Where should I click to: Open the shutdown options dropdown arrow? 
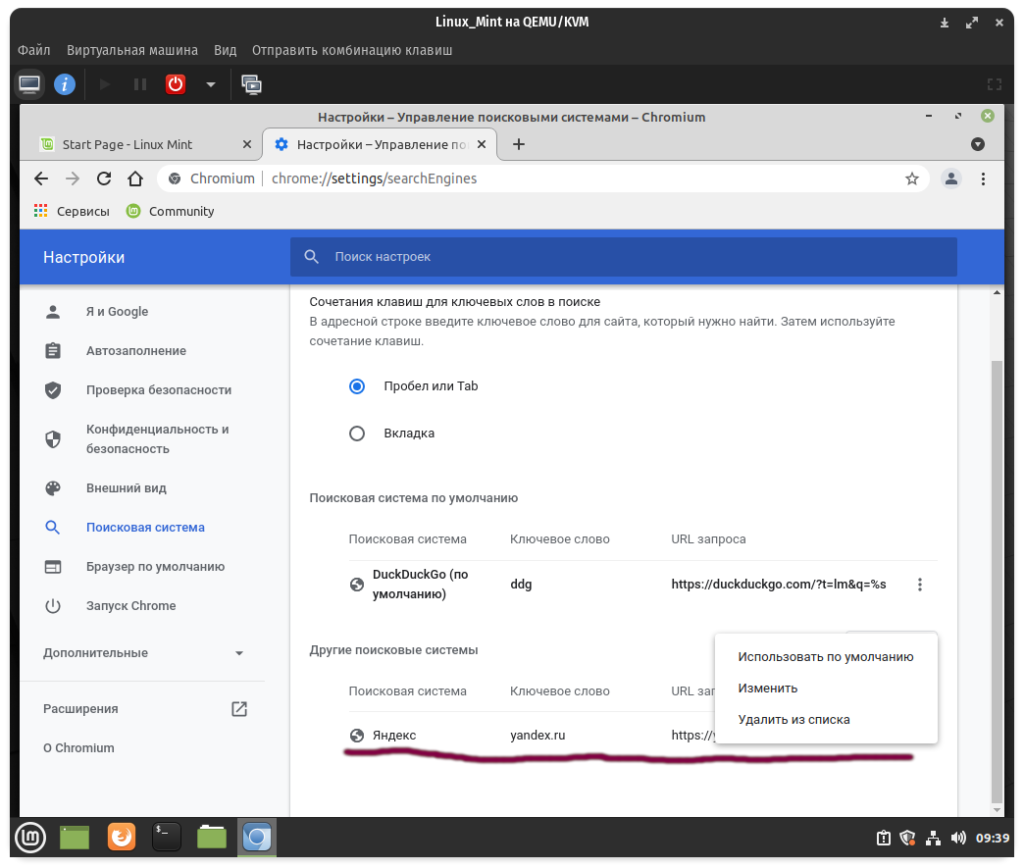point(210,85)
